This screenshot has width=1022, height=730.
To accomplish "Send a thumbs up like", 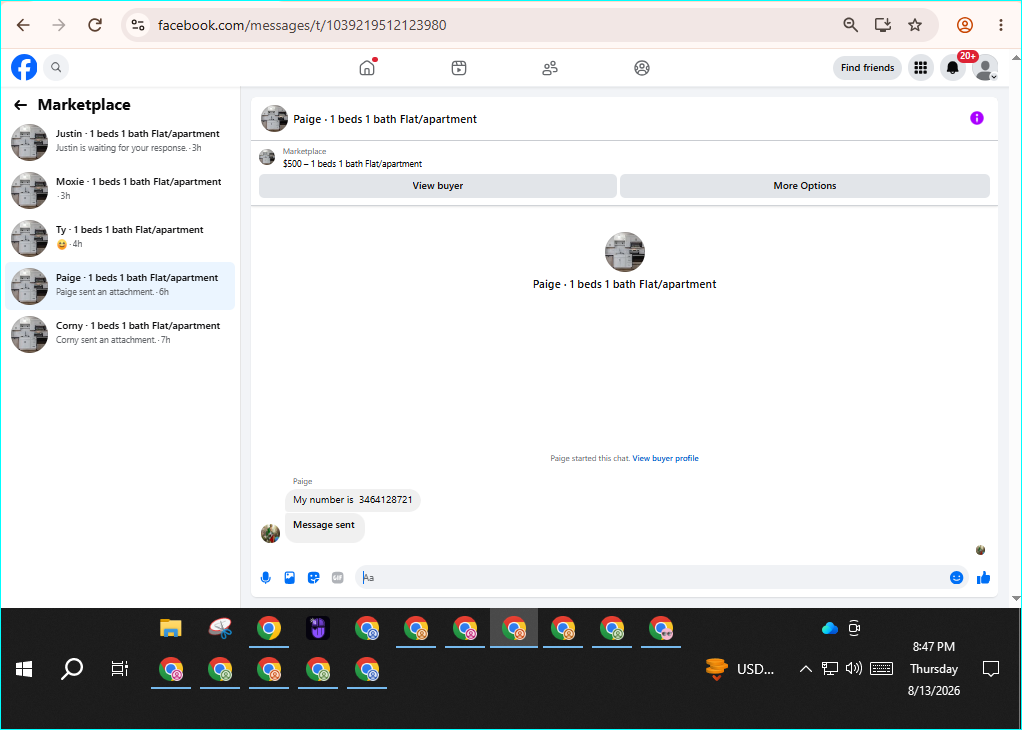I will pyautogui.click(x=984, y=577).
